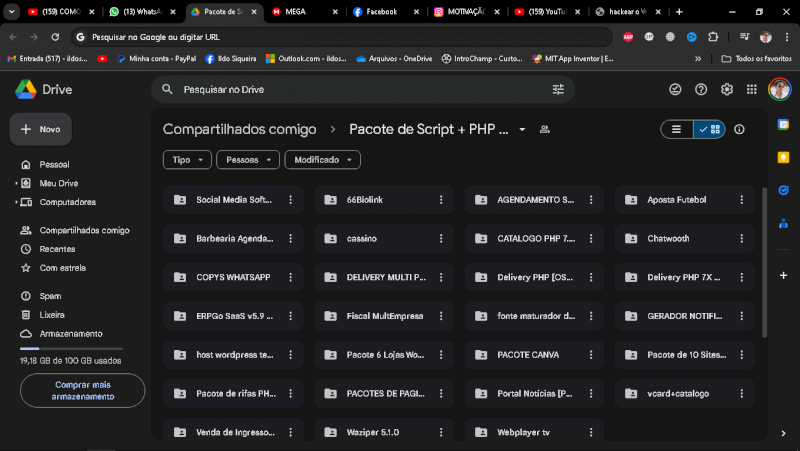Open Google Drive settings gear
This screenshot has height=451, width=800.
pos(726,90)
